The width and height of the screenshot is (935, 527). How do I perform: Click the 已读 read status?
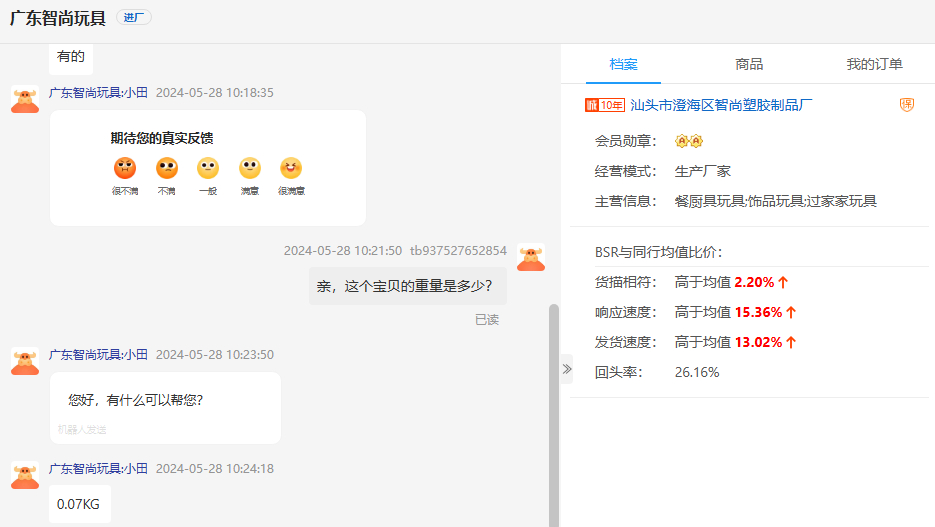pos(487,320)
